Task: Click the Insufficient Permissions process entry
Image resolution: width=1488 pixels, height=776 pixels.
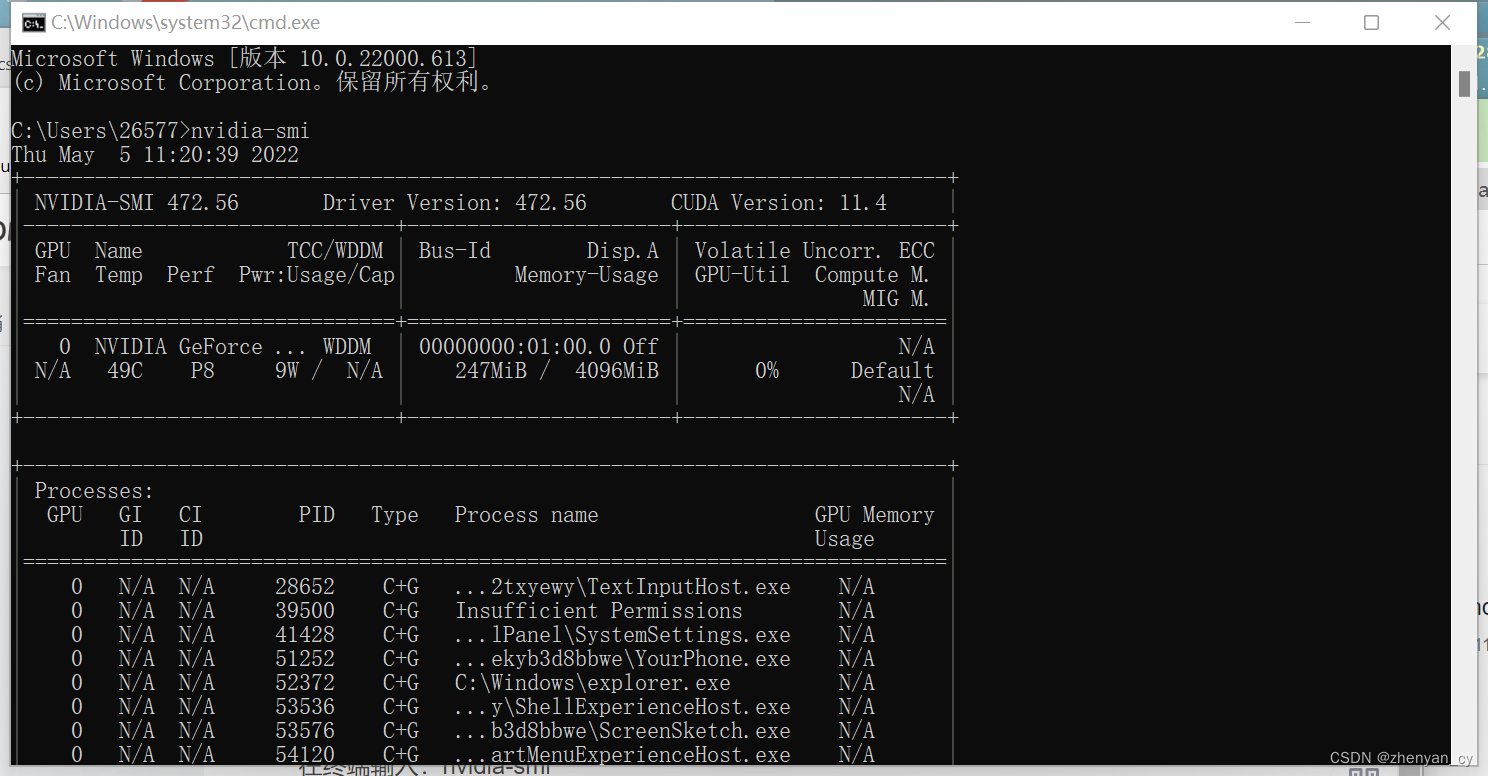Action: [x=599, y=610]
